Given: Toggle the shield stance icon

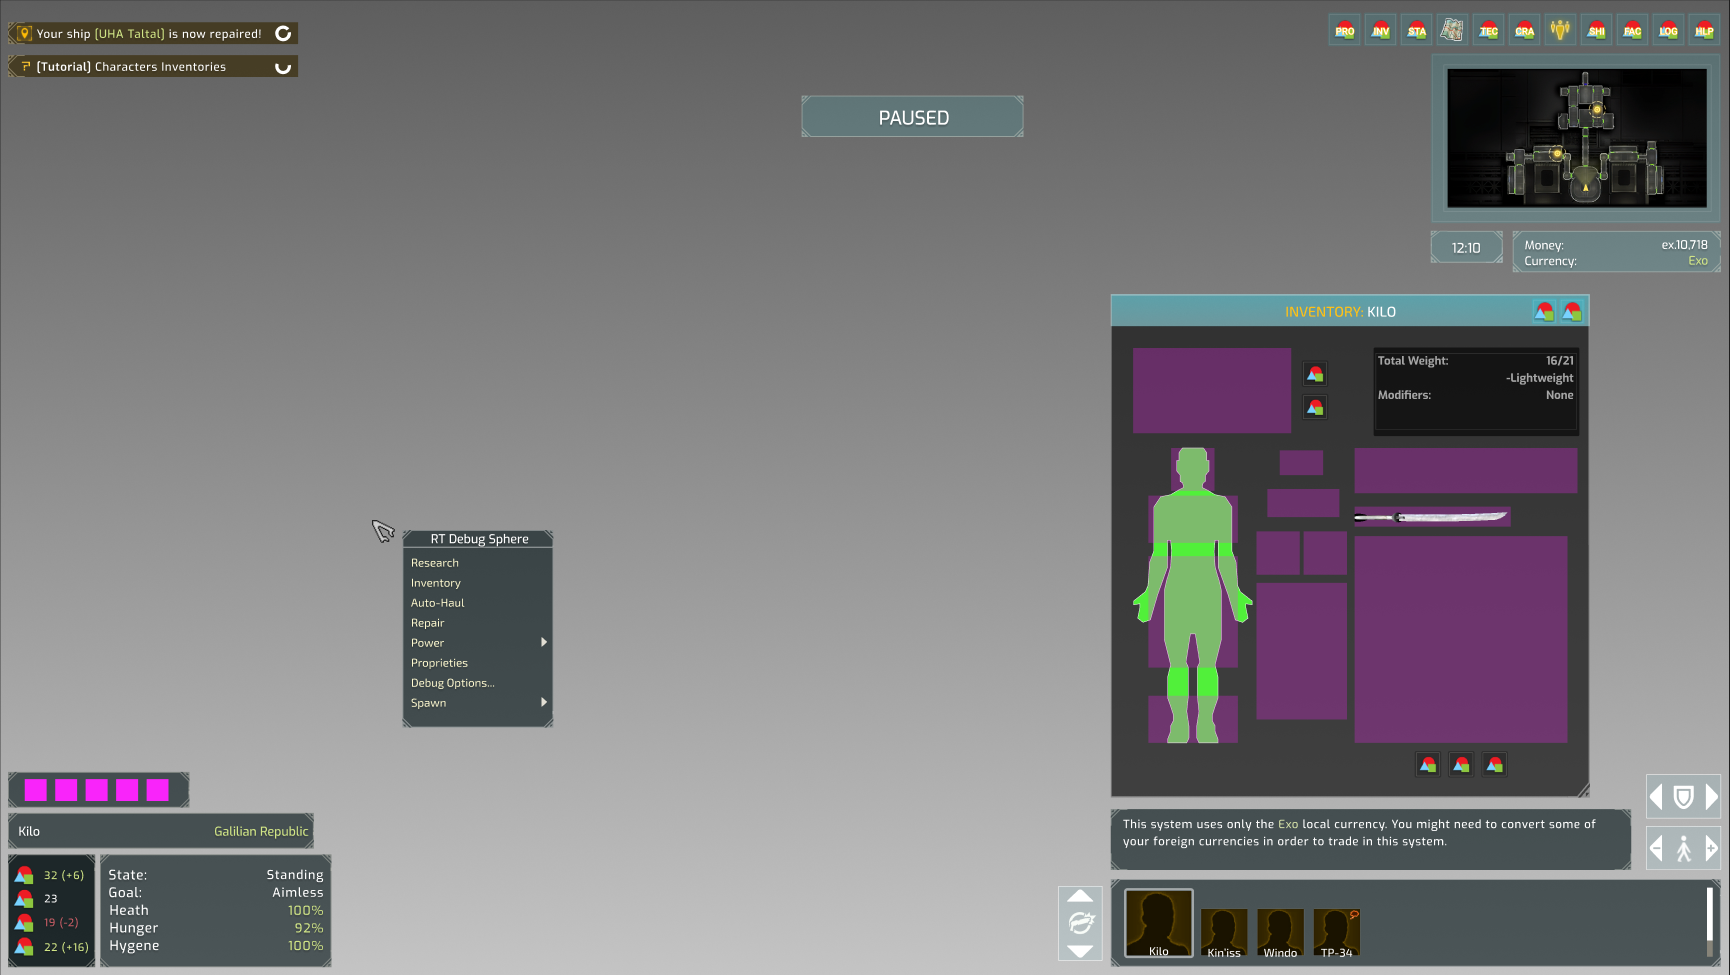Looking at the screenshot, I should pos(1683,797).
